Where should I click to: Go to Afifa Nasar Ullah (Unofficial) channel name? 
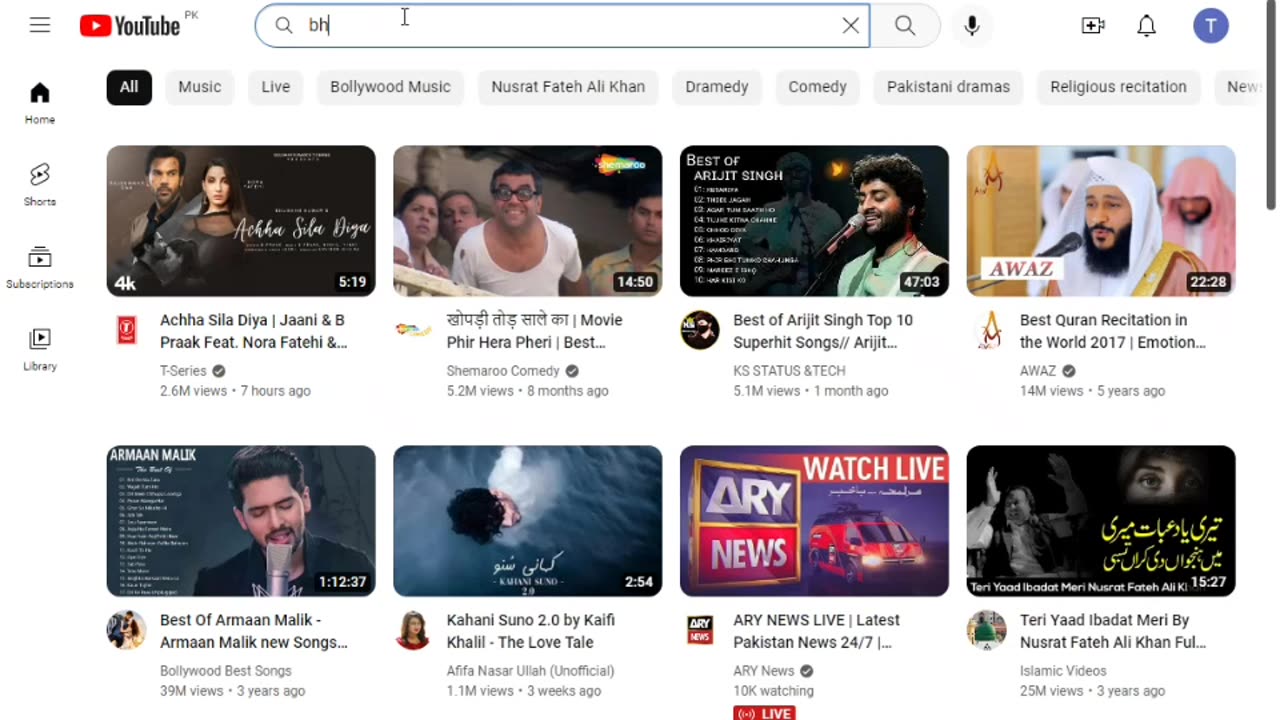pyautogui.click(x=531, y=671)
